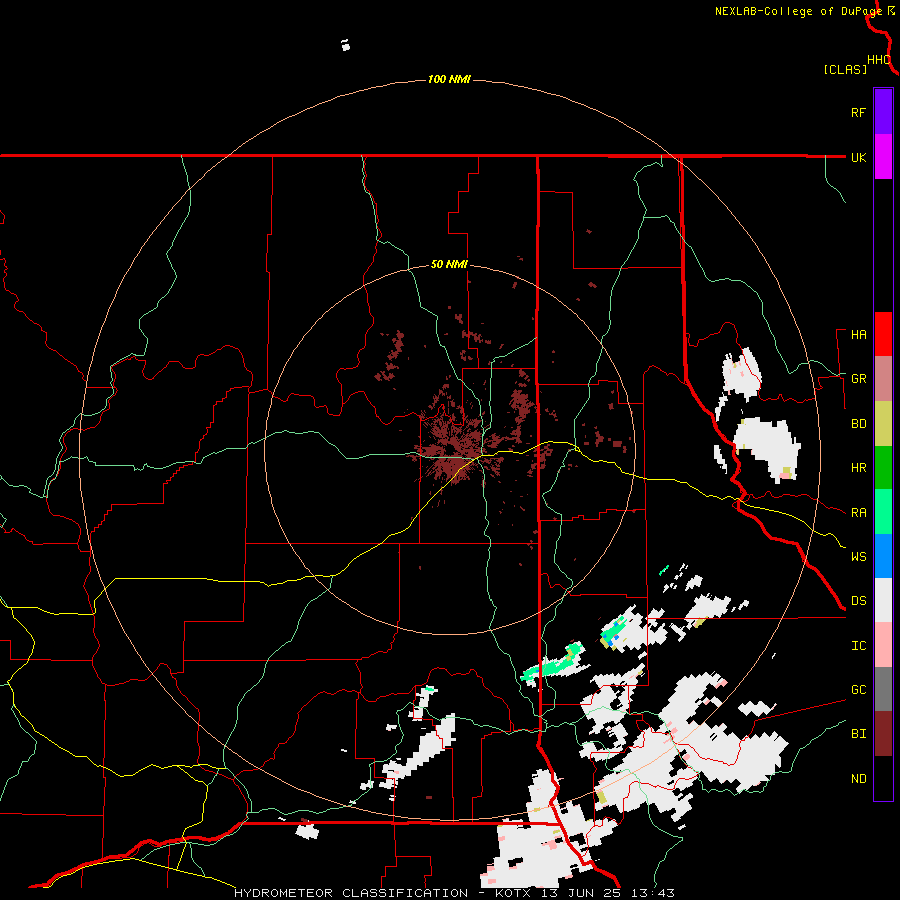
Task: Click the RF purple legend swatch
Action: [x=883, y=112]
